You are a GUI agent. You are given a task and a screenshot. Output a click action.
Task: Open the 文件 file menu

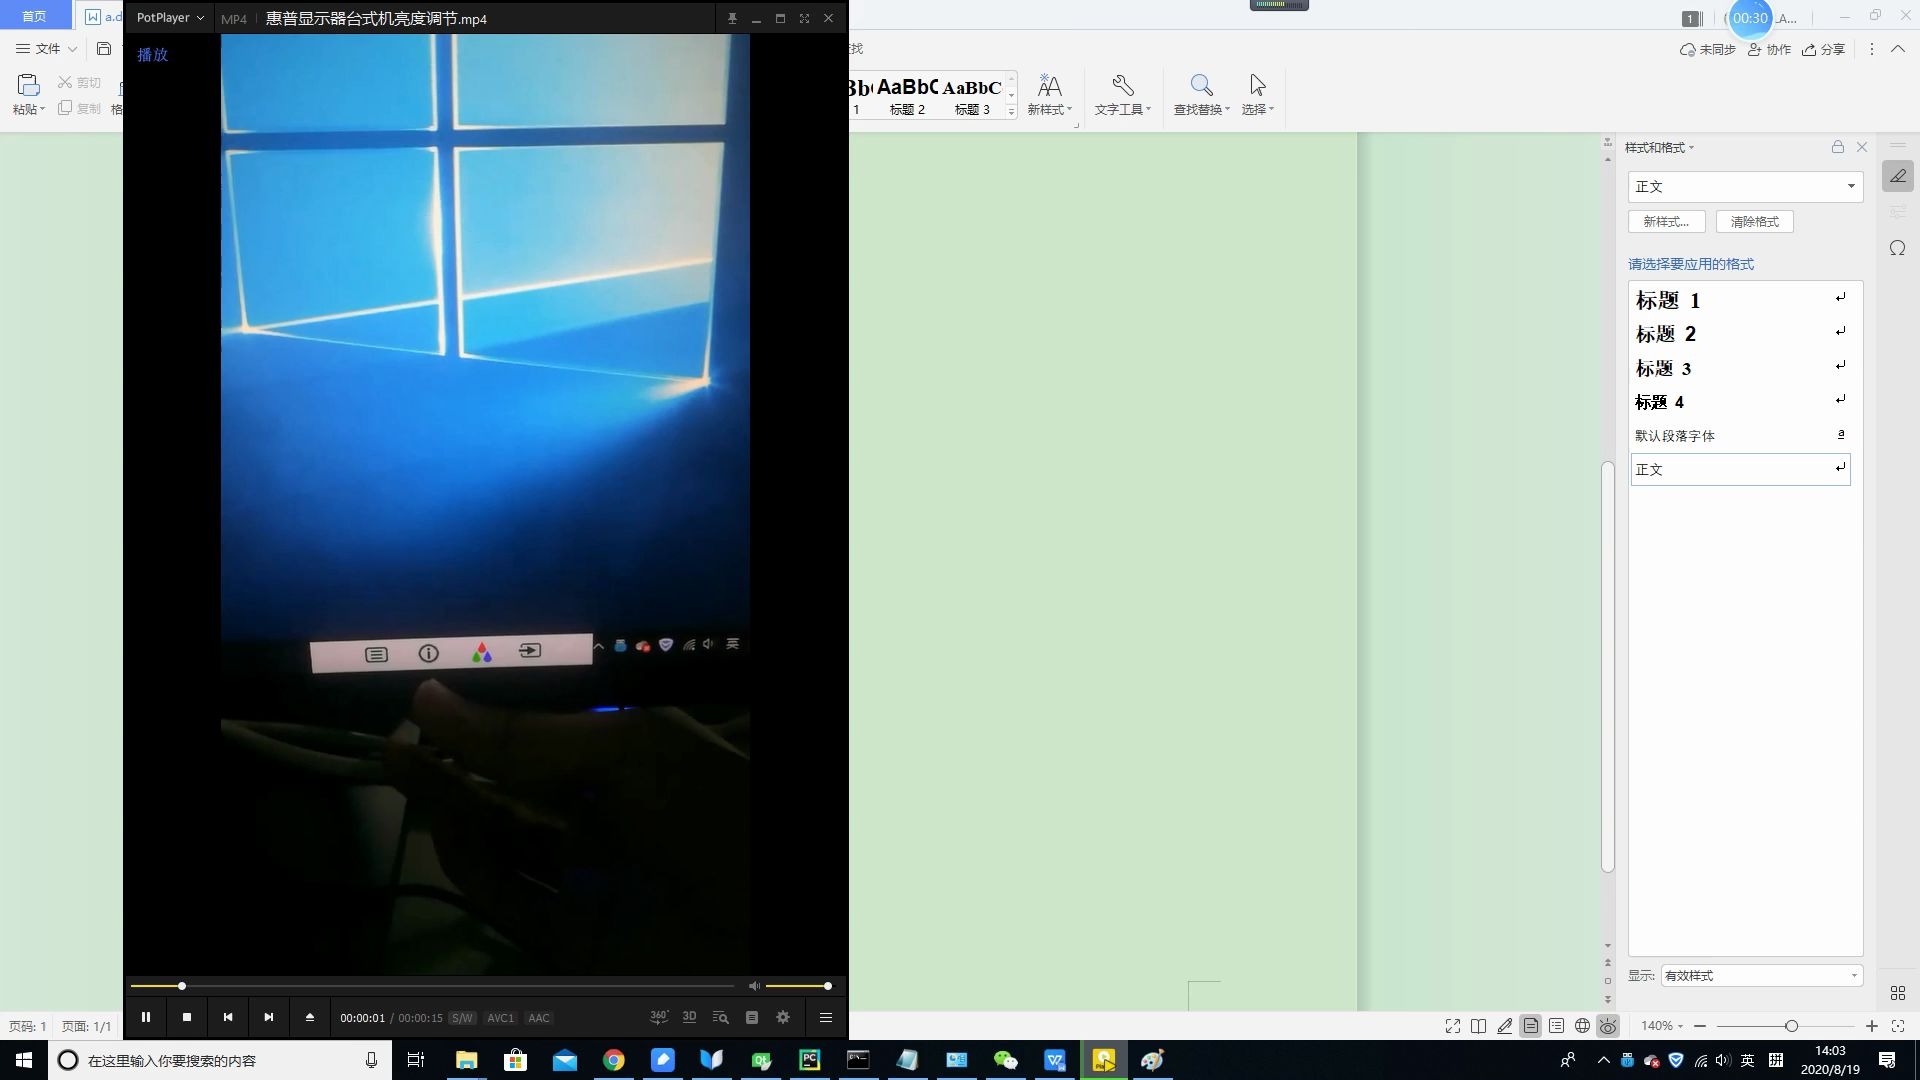point(46,48)
